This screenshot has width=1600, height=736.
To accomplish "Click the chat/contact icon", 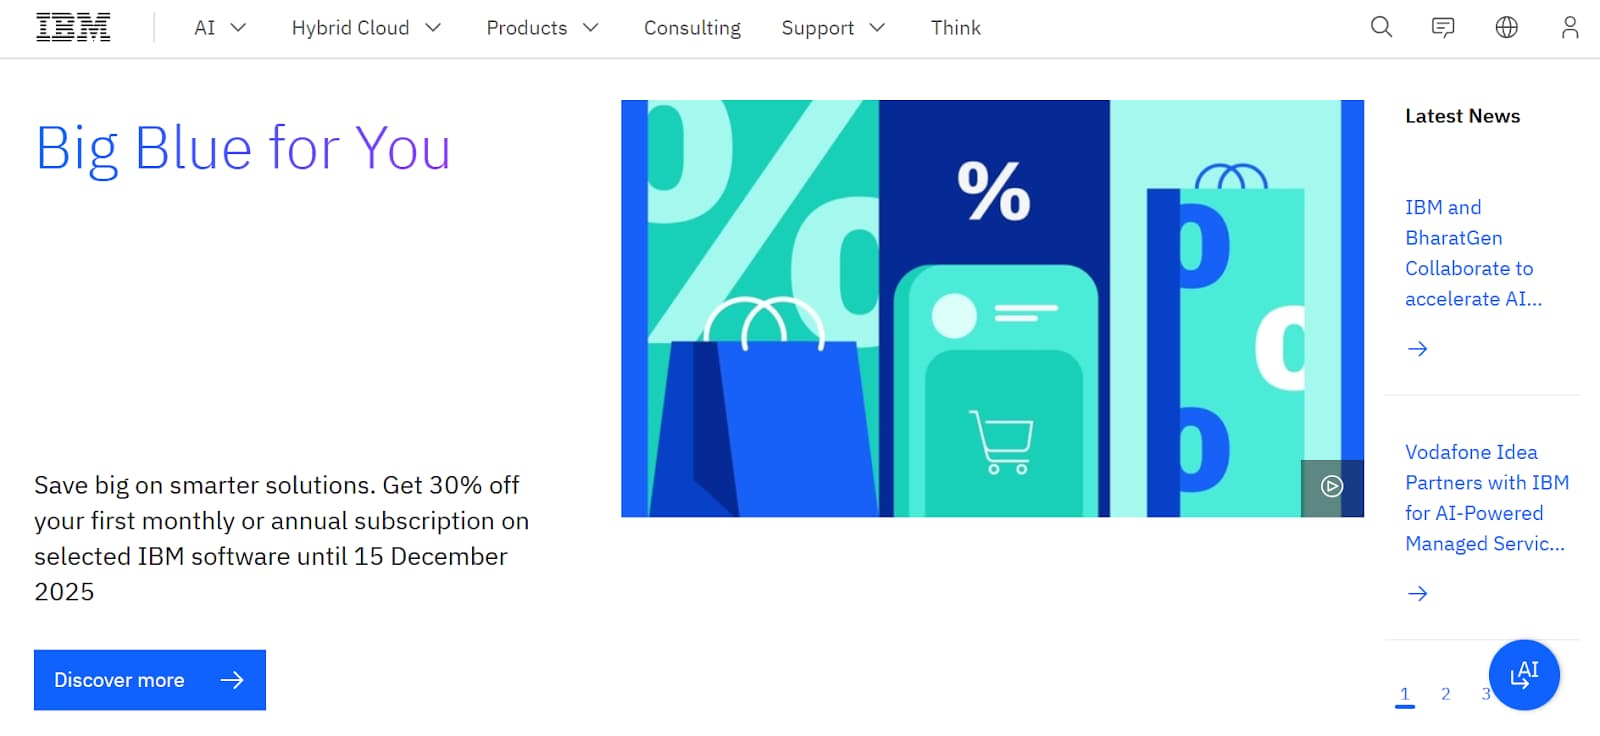I will (x=1443, y=27).
